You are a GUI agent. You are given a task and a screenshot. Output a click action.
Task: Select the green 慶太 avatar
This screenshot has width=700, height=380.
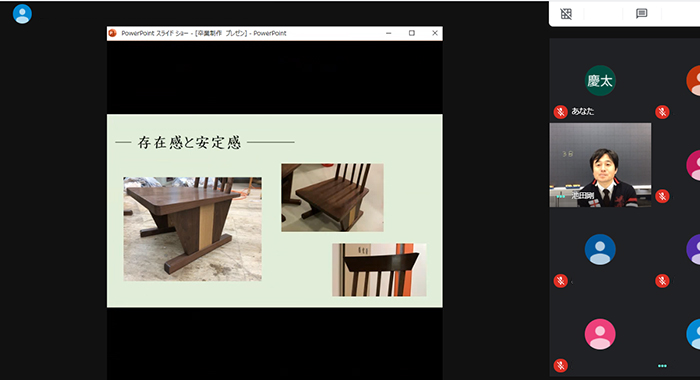click(600, 81)
